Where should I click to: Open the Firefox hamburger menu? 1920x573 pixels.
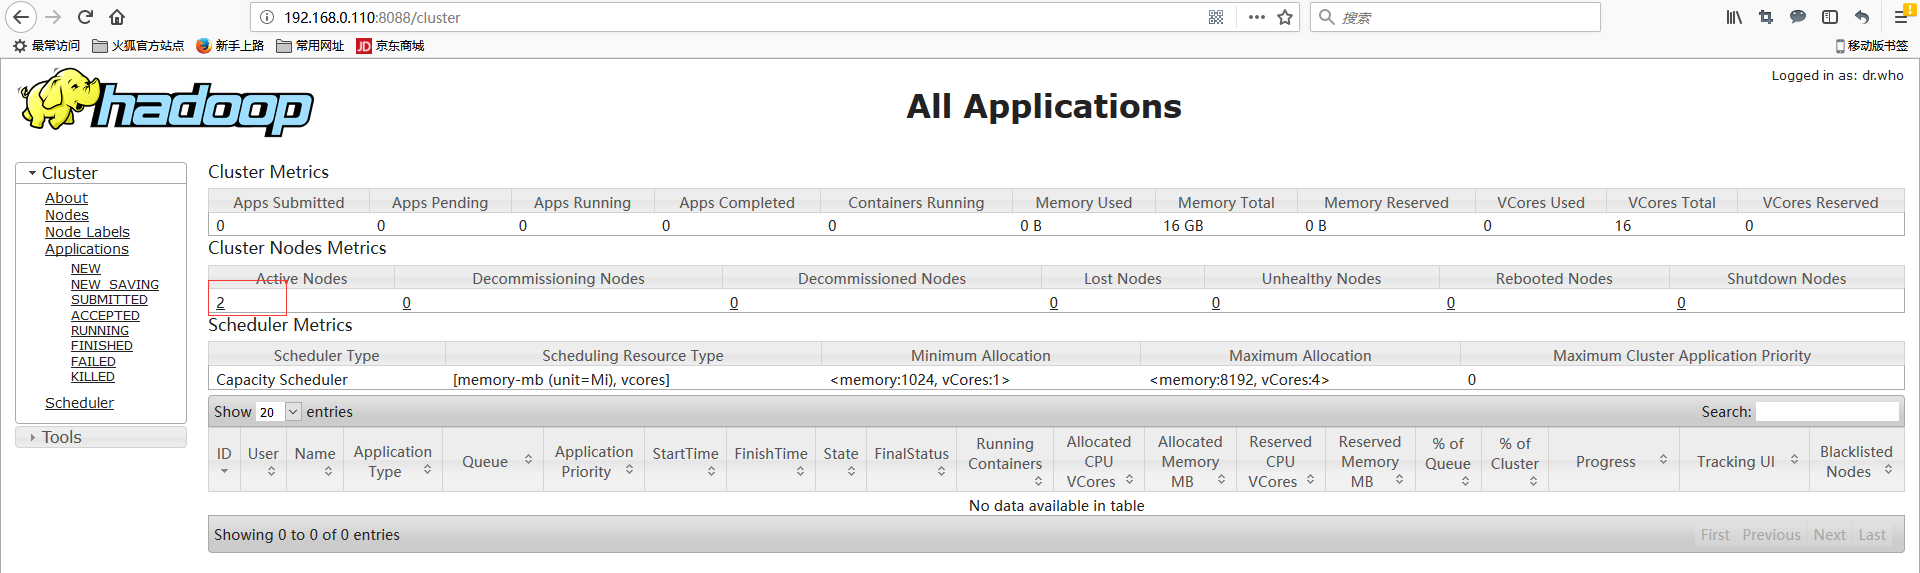click(x=1902, y=17)
